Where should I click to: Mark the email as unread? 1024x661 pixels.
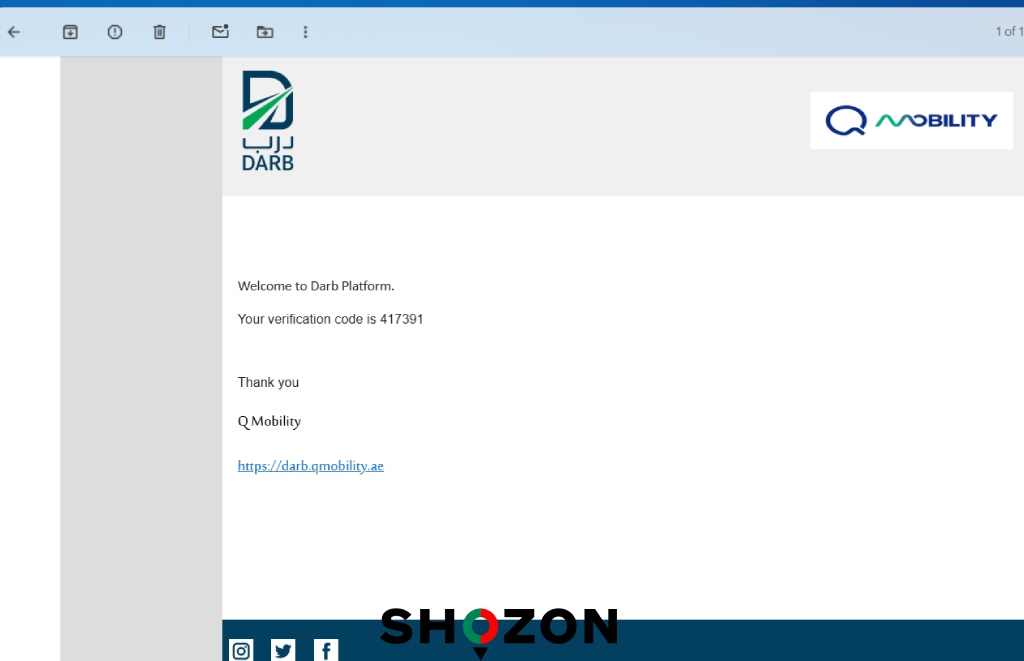click(x=220, y=32)
